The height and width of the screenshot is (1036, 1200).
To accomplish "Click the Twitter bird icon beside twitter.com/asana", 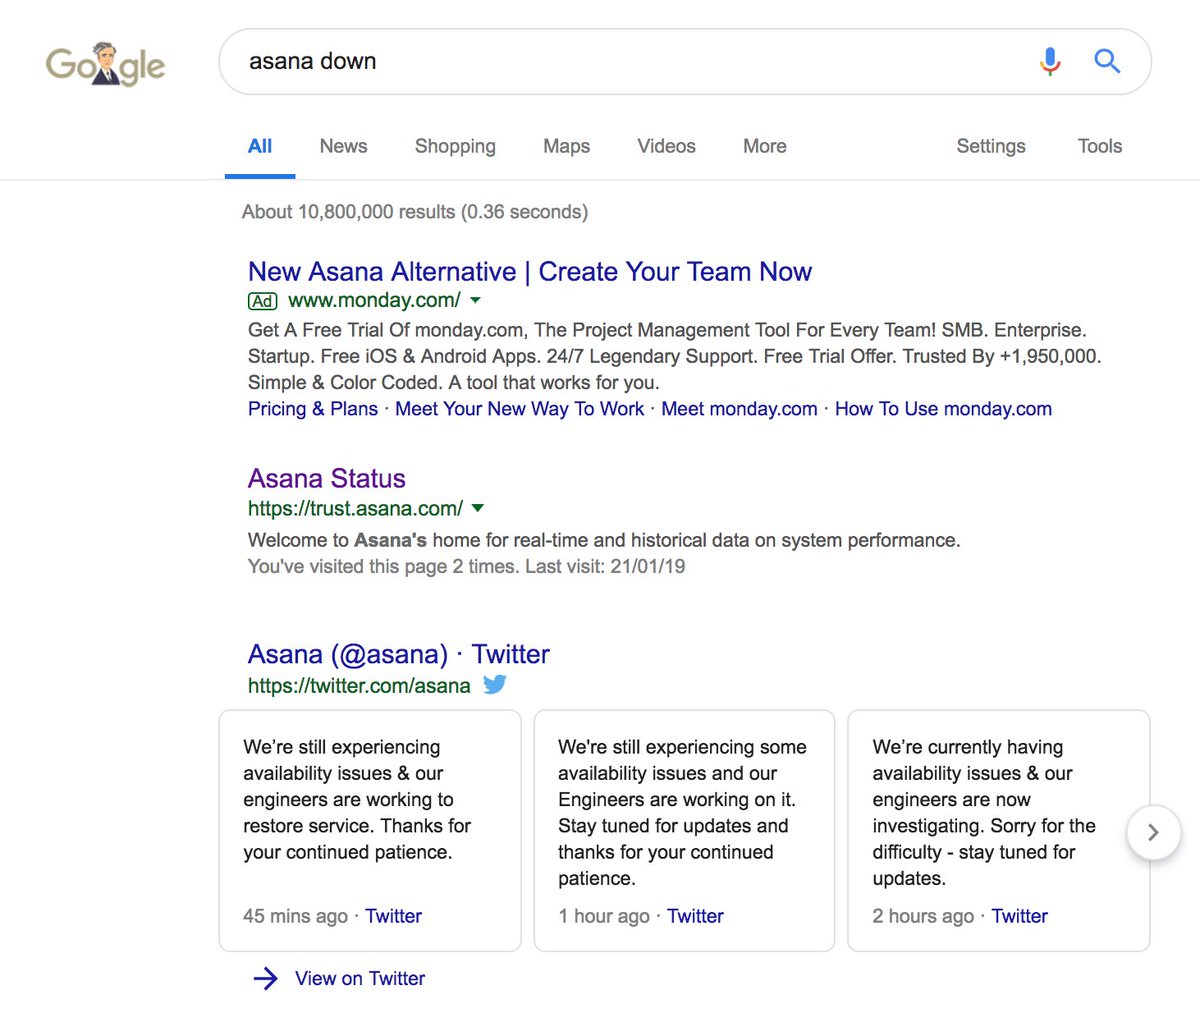I will [494, 685].
